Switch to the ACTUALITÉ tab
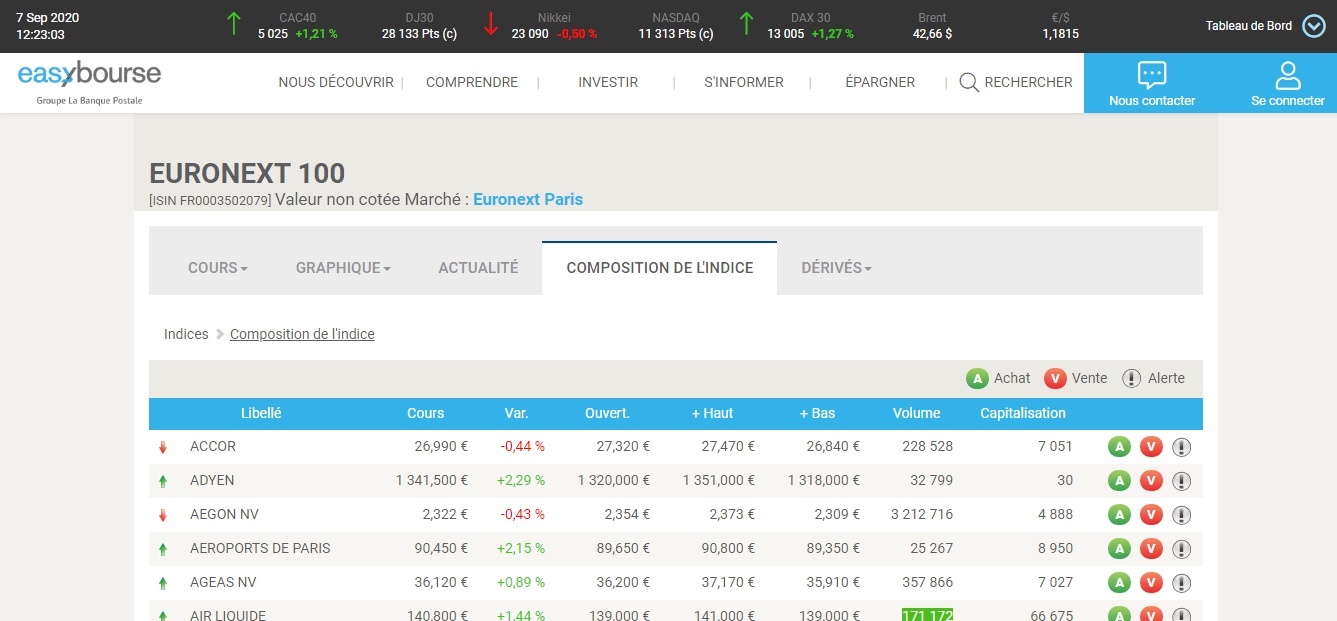This screenshot has width=1337, height=621. tap(478, 268)
